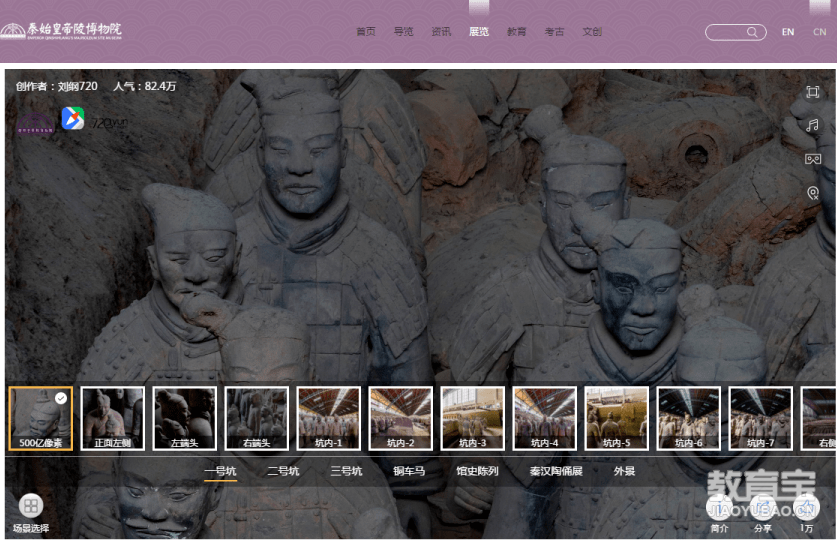Switch site language to EN
Screen dimensions: 837x540
788,32
